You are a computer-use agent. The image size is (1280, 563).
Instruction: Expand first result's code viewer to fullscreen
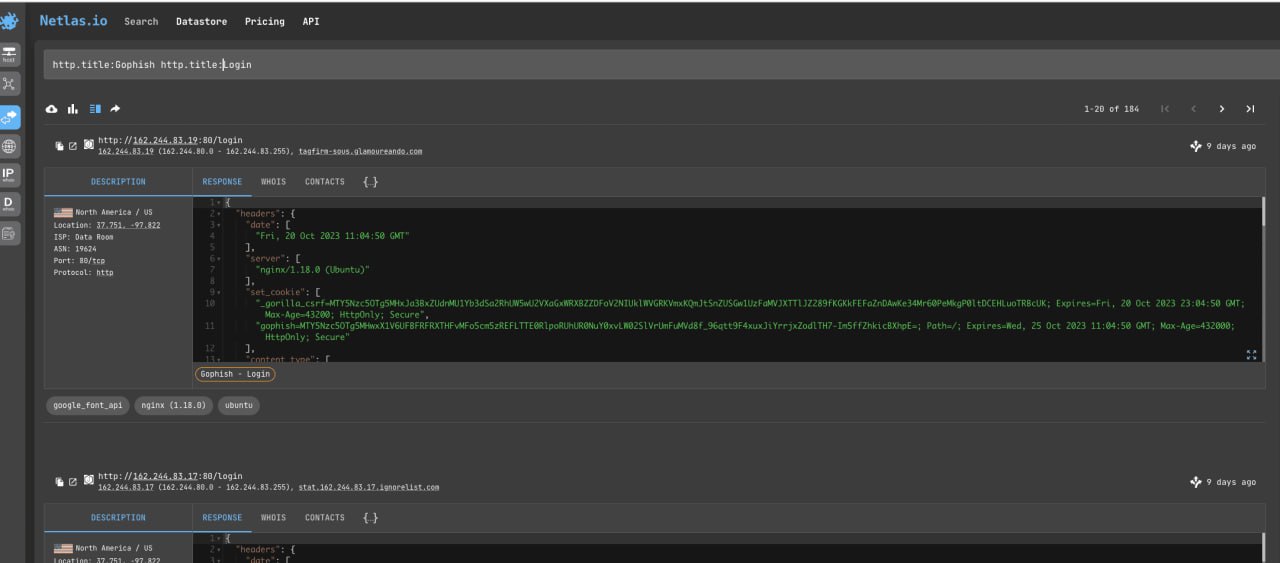click(1251, 354)
